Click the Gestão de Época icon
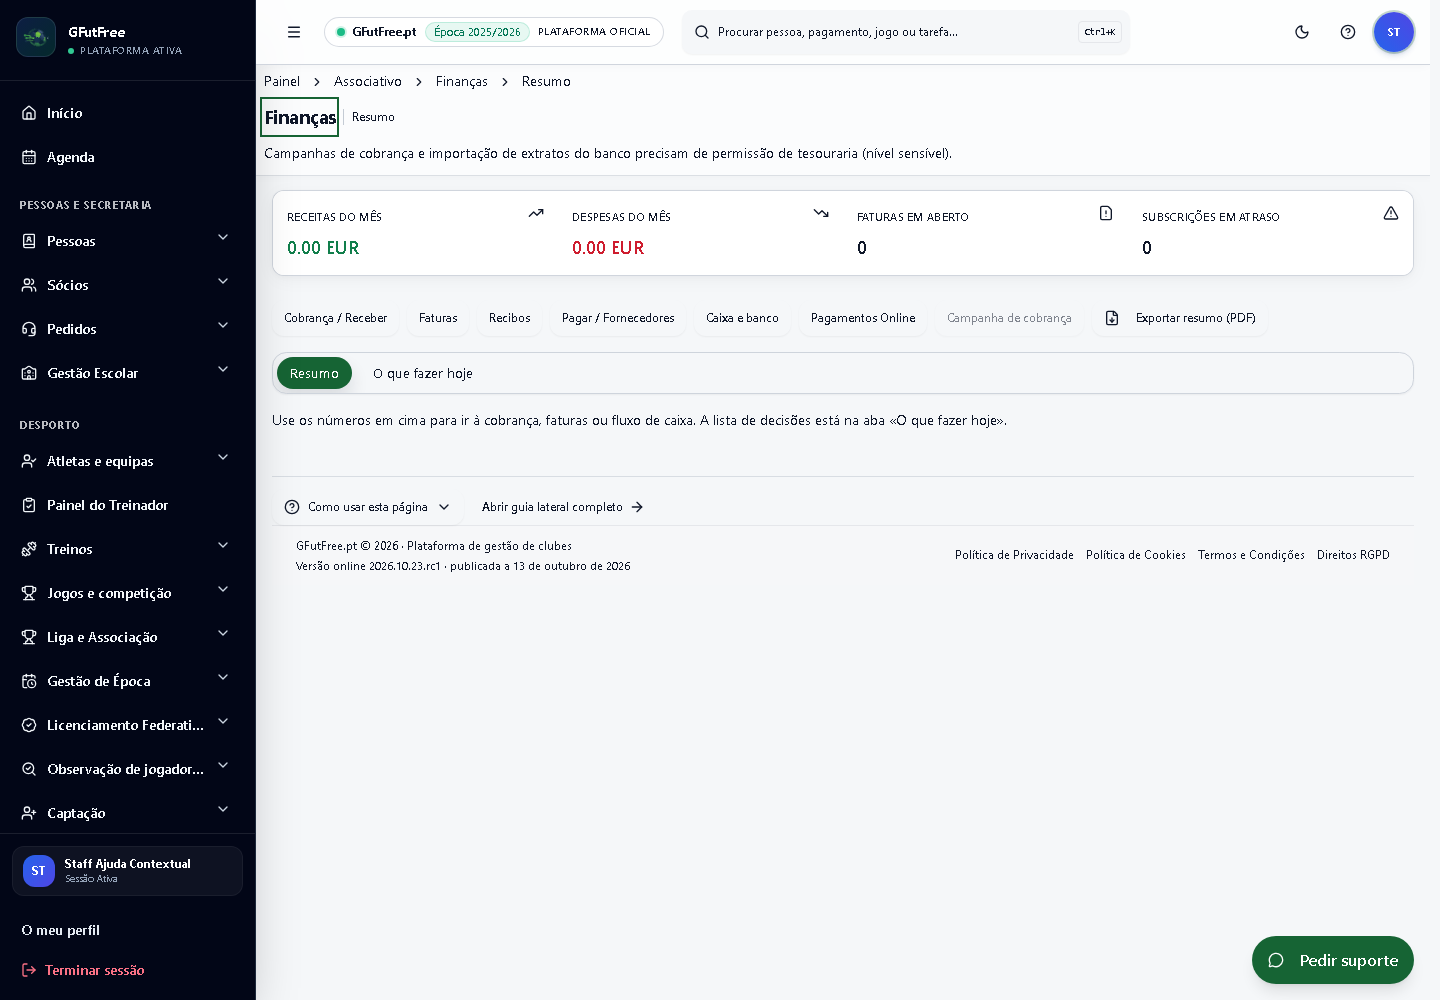Viewport: 1440px width, 1000px height. tap(29, 681)
